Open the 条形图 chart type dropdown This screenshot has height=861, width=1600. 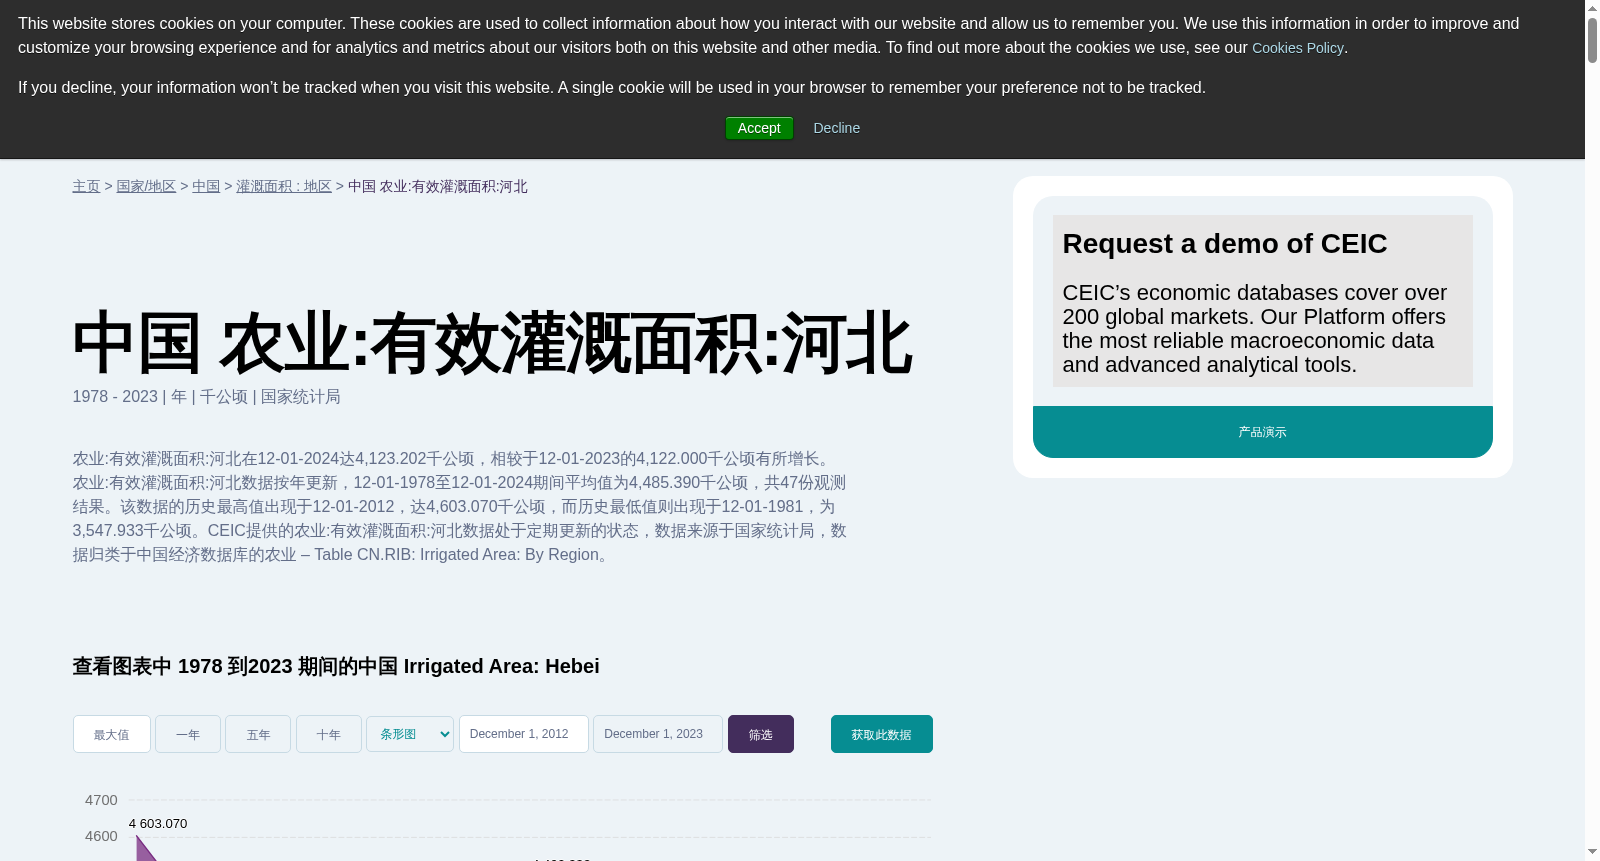tap(410, 734)
